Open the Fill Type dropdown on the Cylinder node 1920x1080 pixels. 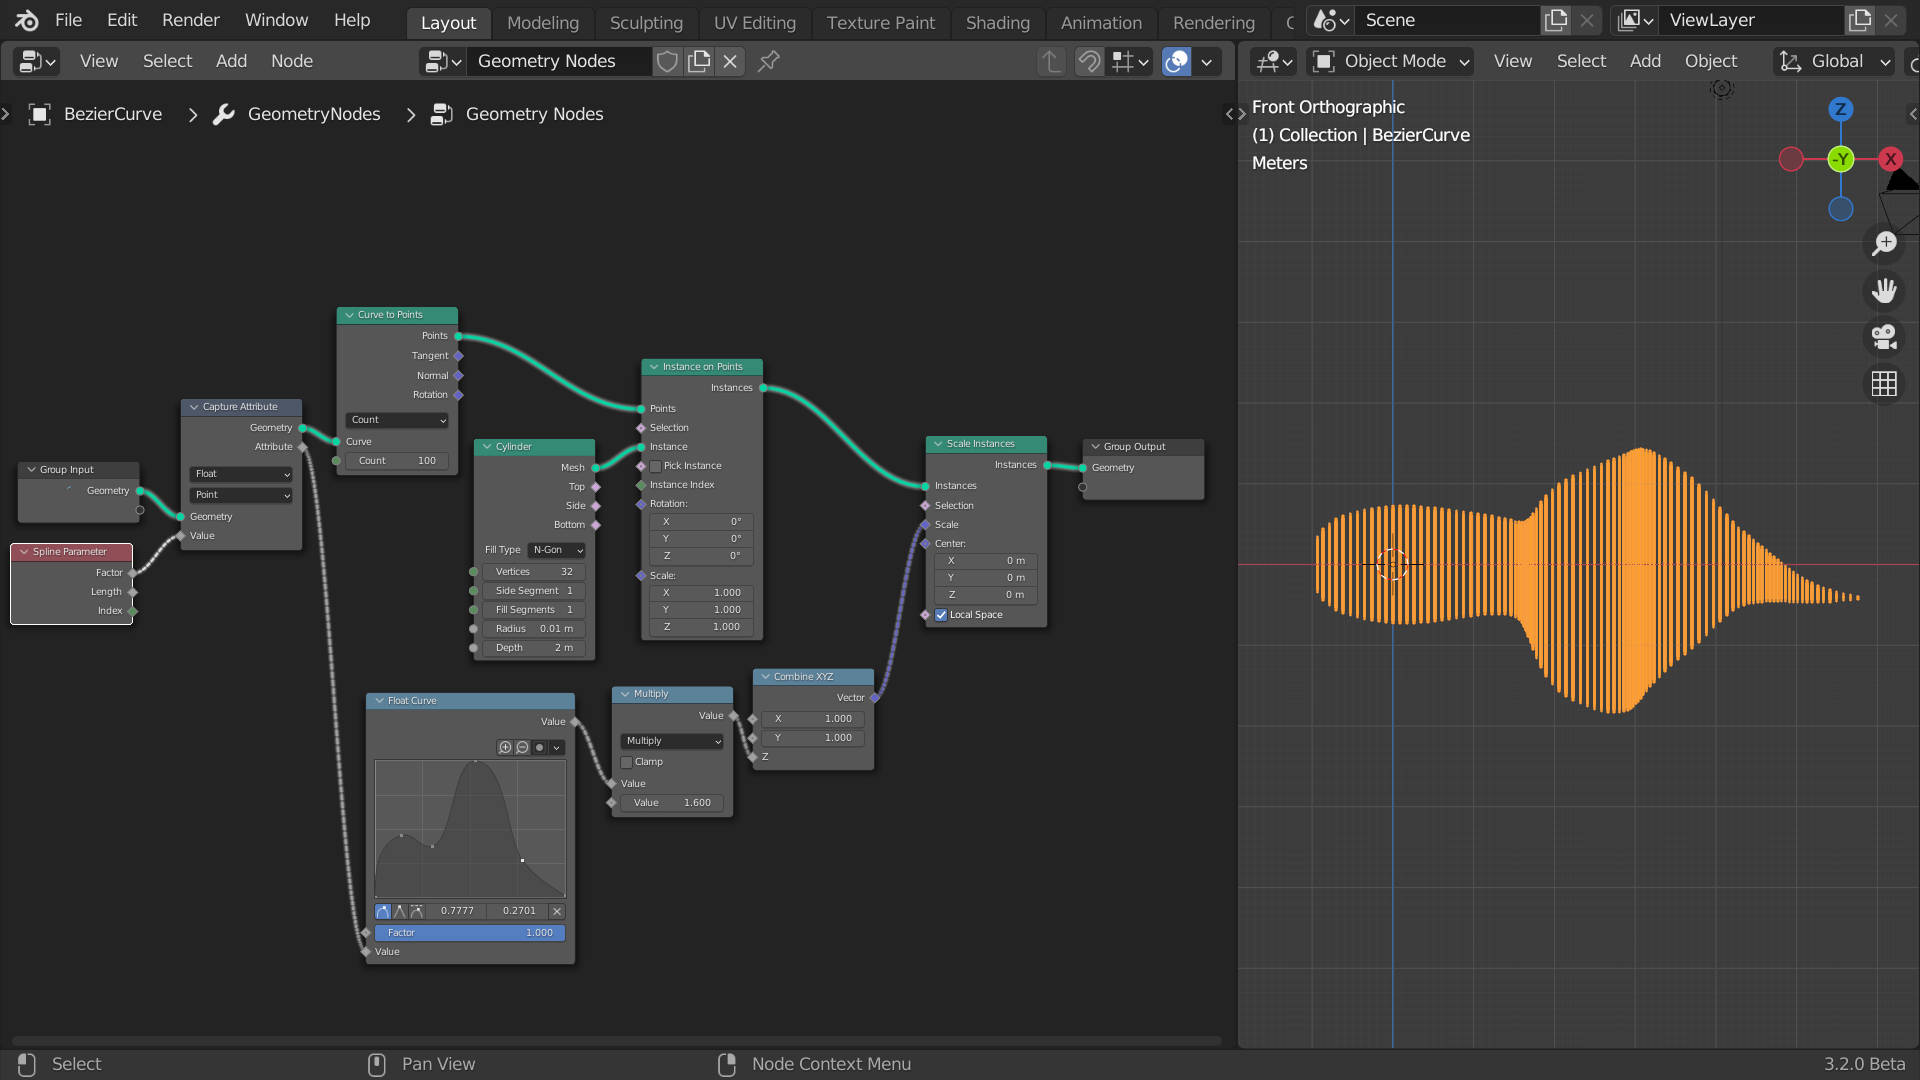(x=556, y=550)
